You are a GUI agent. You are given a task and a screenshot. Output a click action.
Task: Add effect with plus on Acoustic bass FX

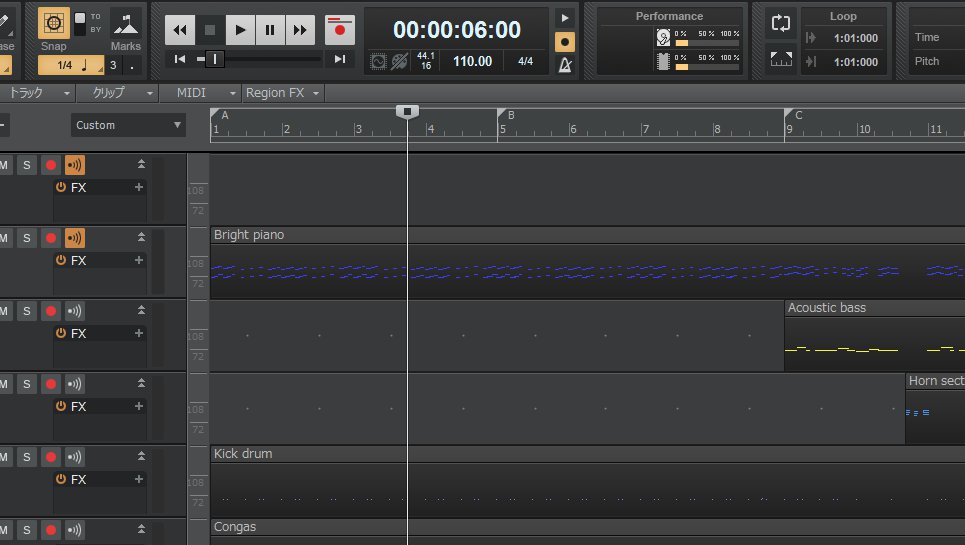(x=138, y=333)
